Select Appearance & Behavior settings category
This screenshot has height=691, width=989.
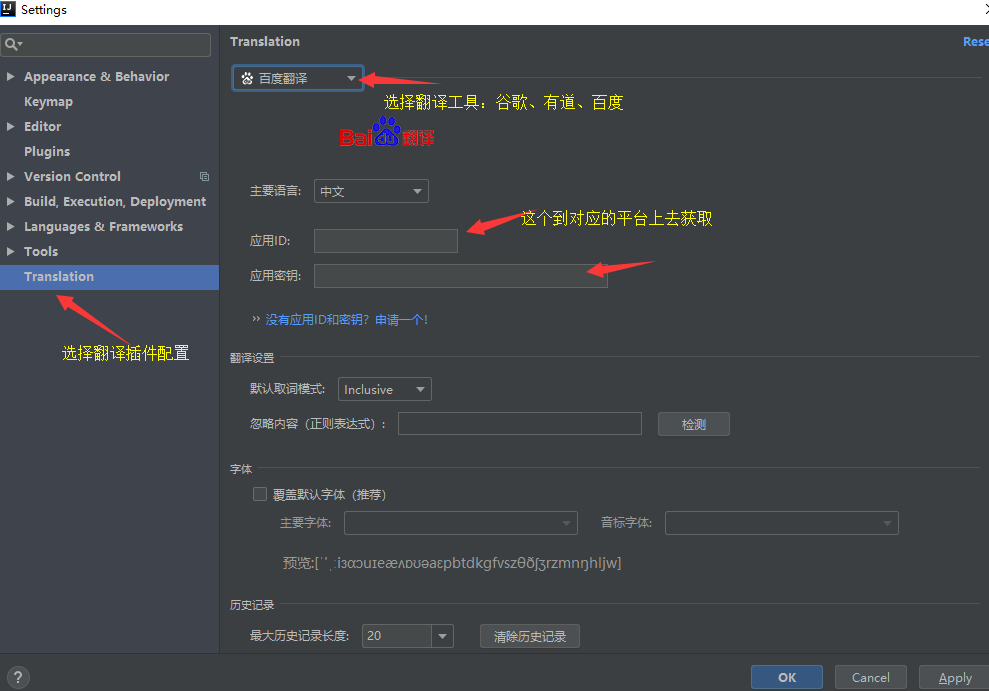pyautogui.click(x=97, y=76)
